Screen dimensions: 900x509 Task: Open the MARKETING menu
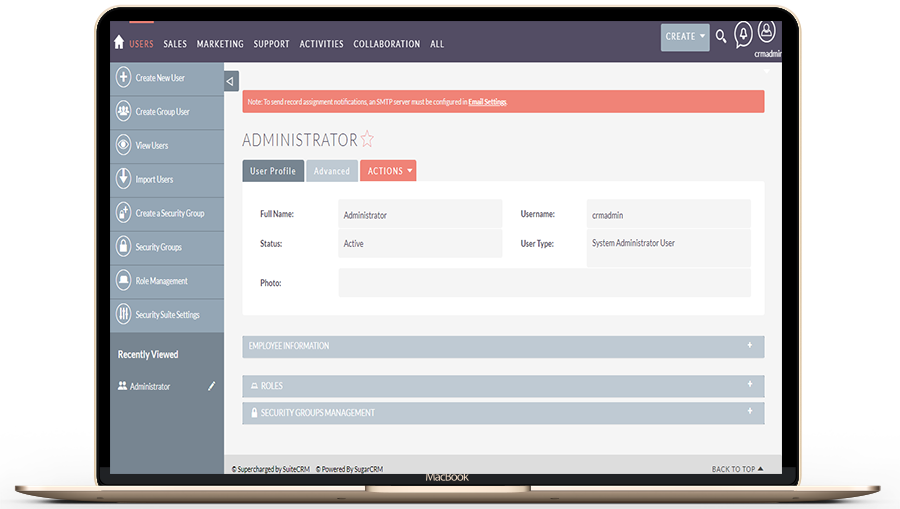(220, 44)
